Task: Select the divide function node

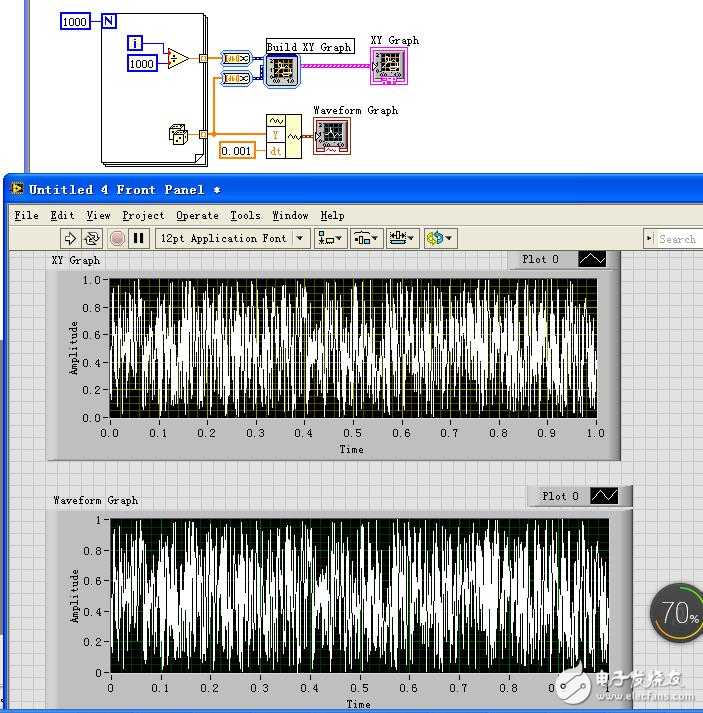Action: 177,58
